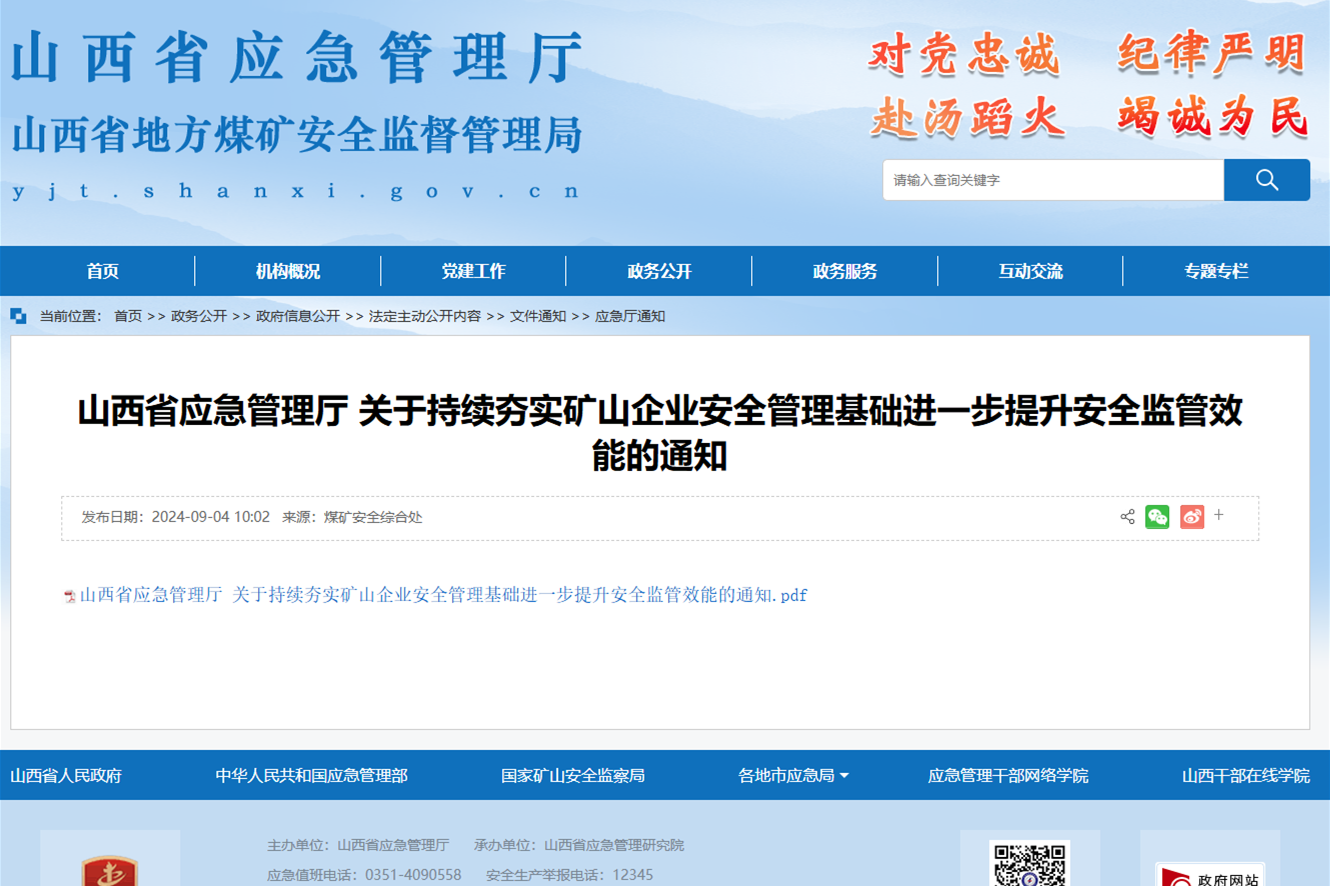The height and width of the screenshot is (886, 1330).
Task: Click the PDF file icon before attachment
Action: [x=70, y=596]
